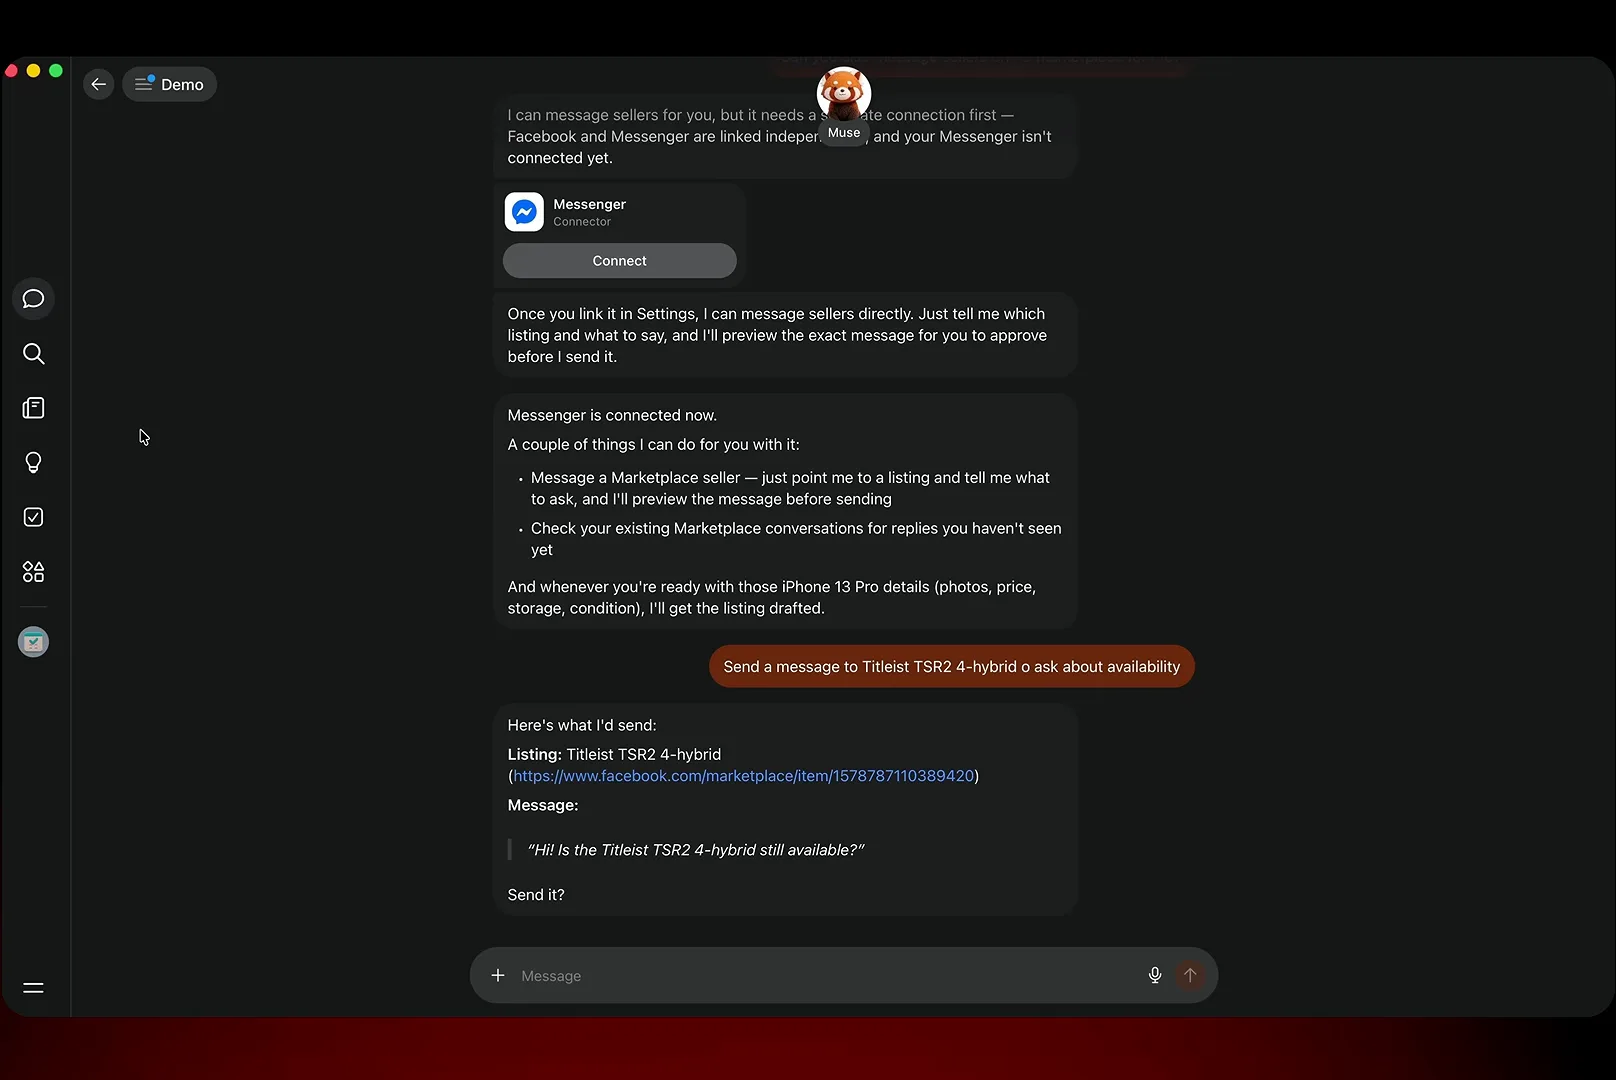Image resolution: width=1616 pixels, height=1080 pixels.
Task: Click the 'Messenger is connected now.' text
Action: pyautogui.click(x=612, y=415)
